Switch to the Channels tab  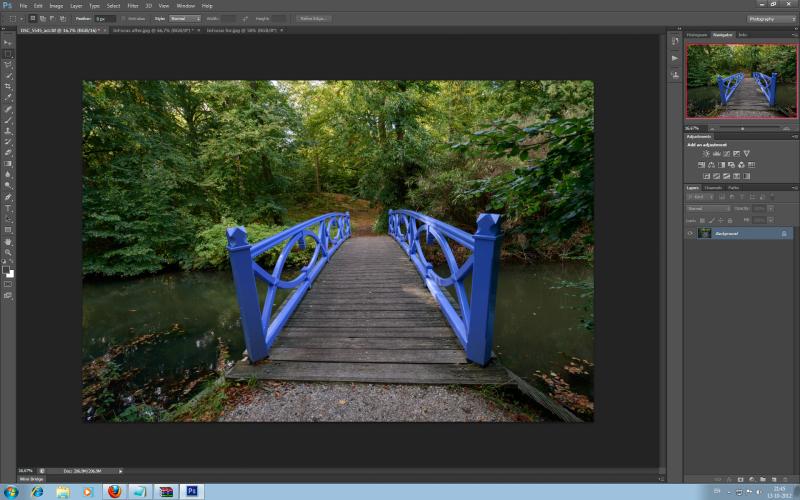click(x=713, y=188)
